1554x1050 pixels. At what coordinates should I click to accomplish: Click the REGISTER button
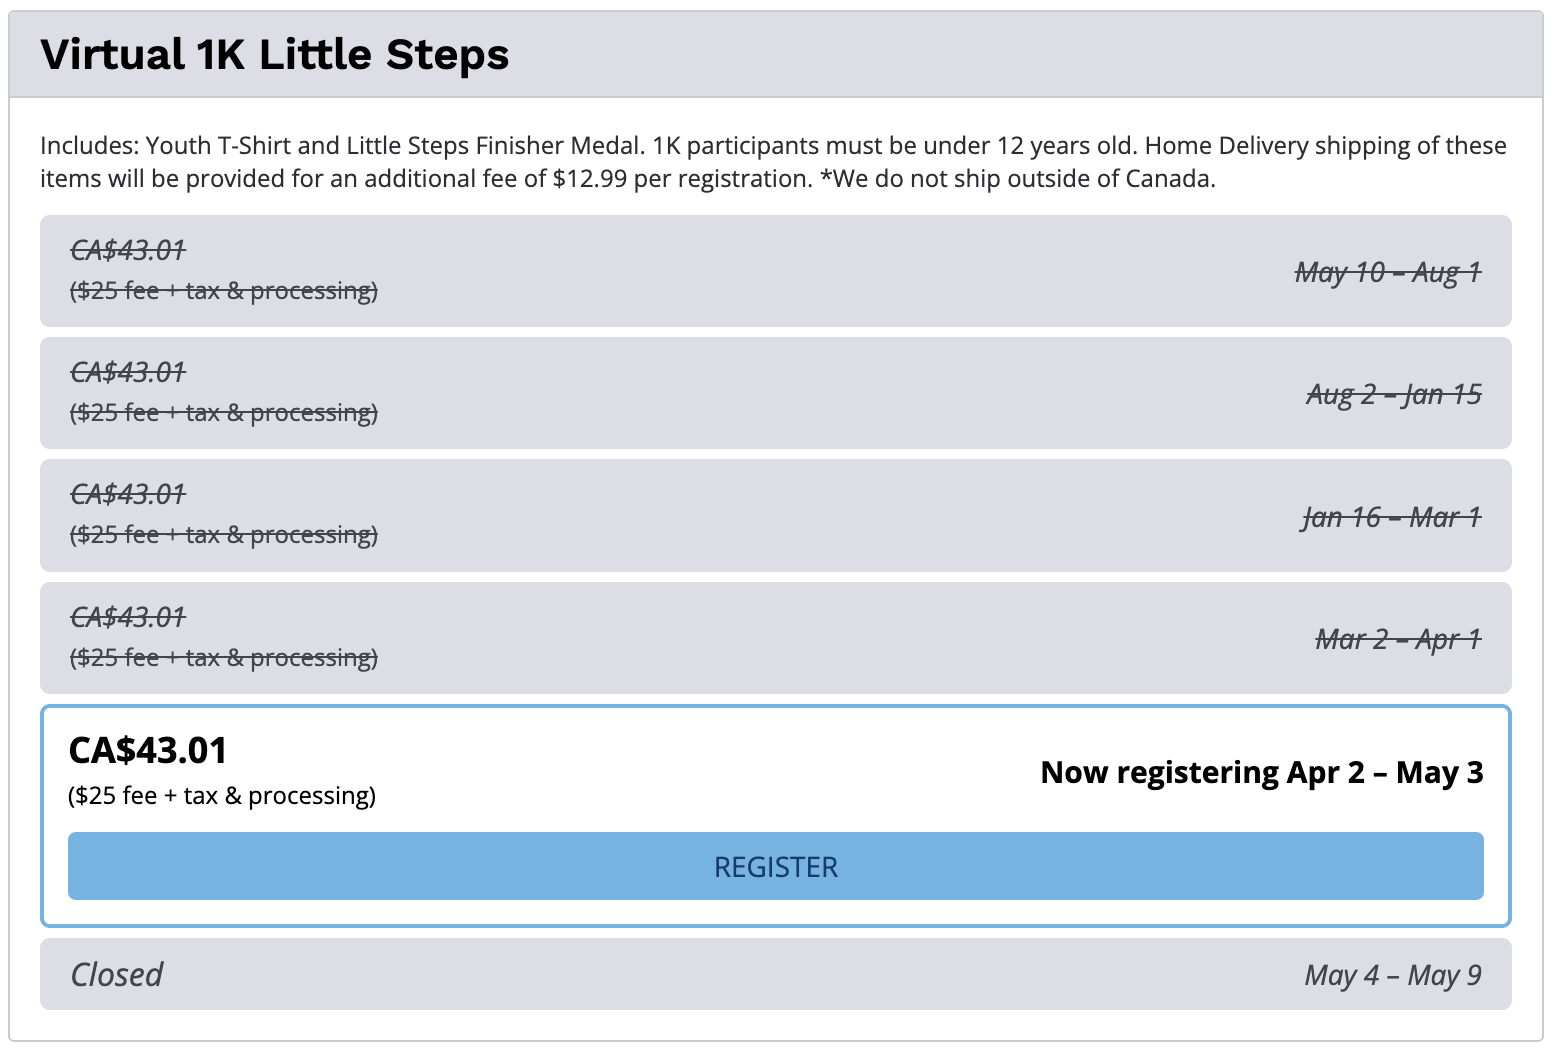775,866
